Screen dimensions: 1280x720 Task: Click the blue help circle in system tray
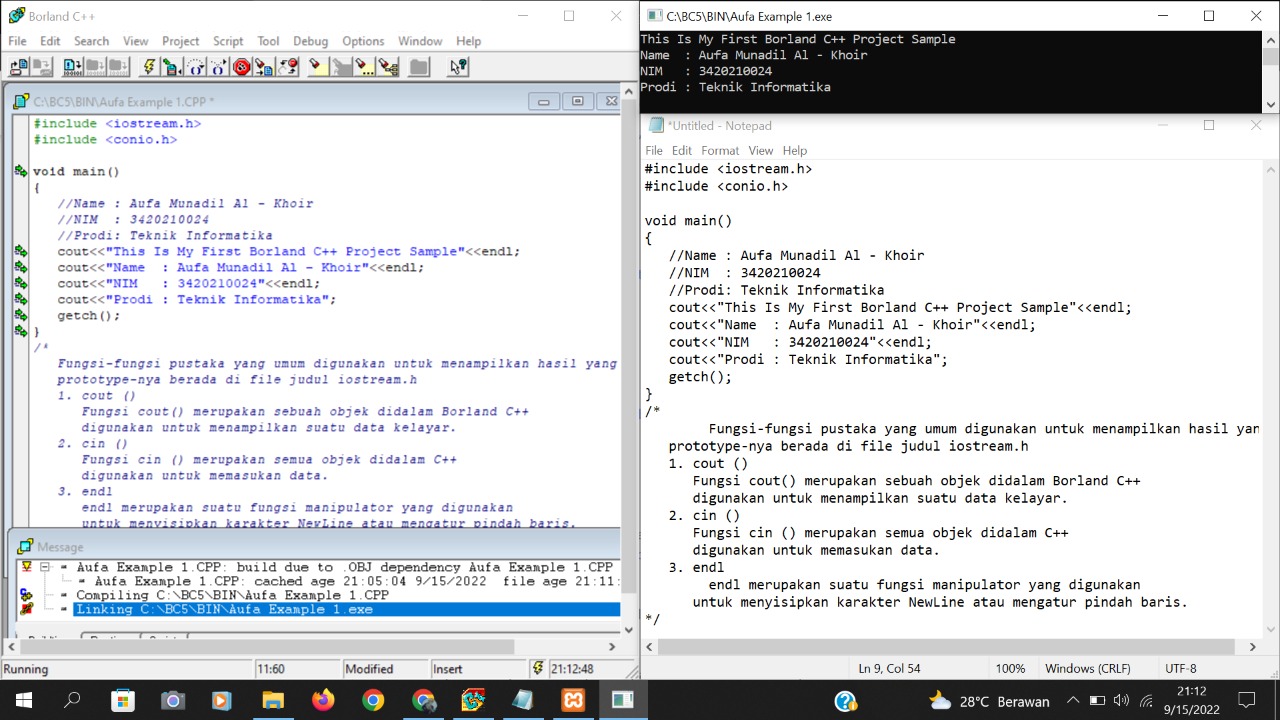845,701
